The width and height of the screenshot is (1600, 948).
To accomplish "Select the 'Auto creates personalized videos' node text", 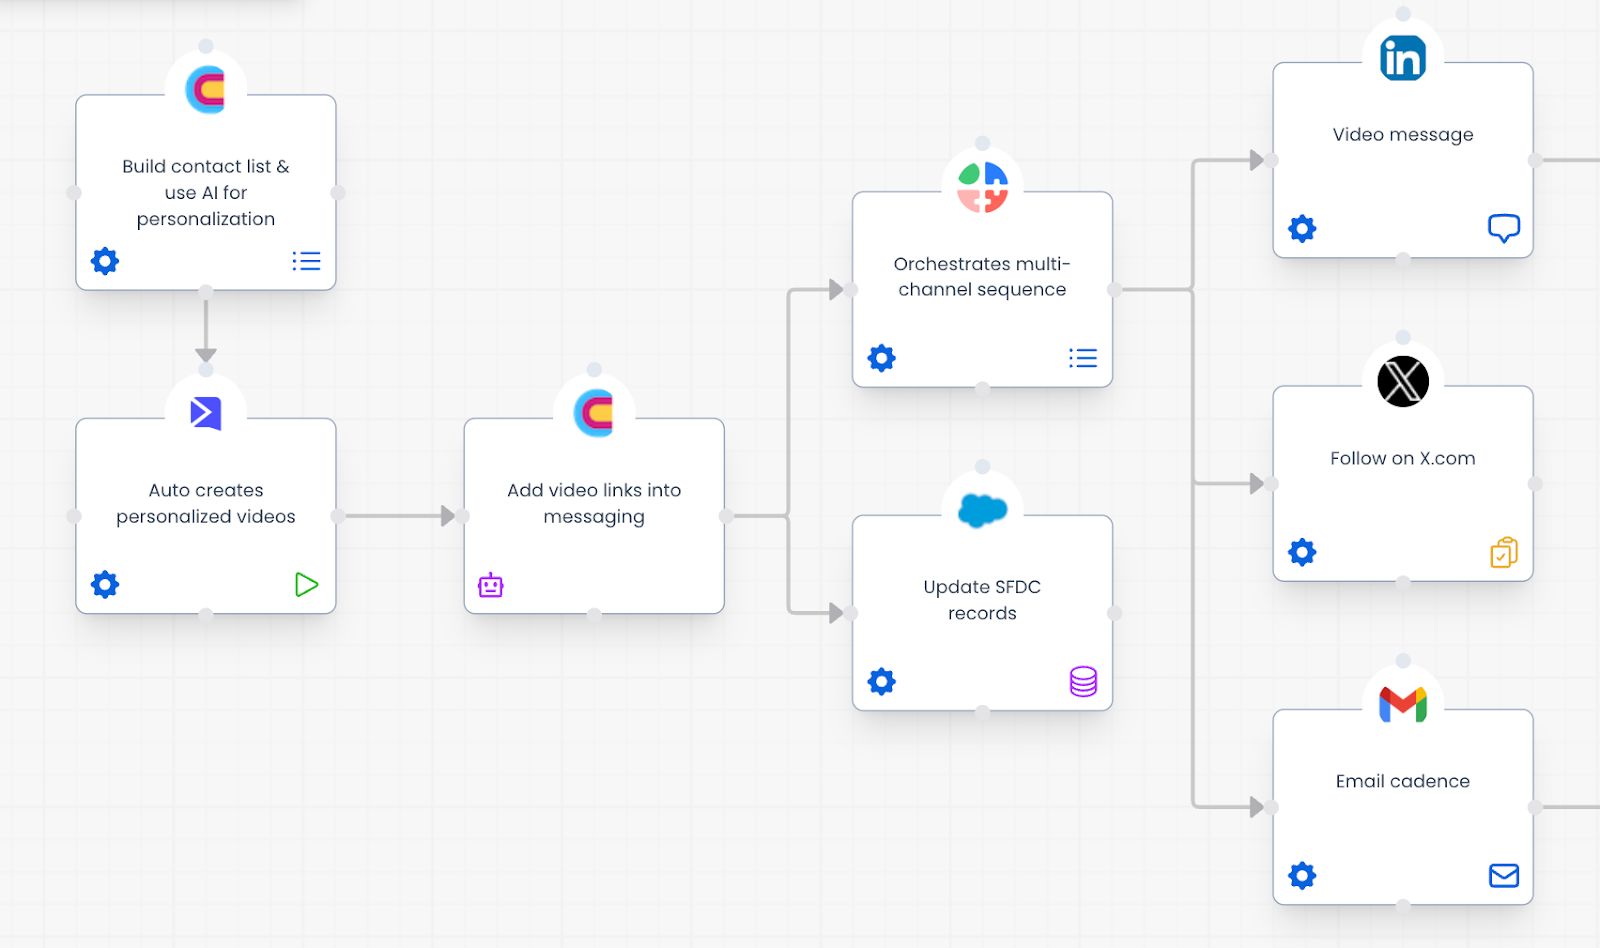I will click(x=206, y=503).
